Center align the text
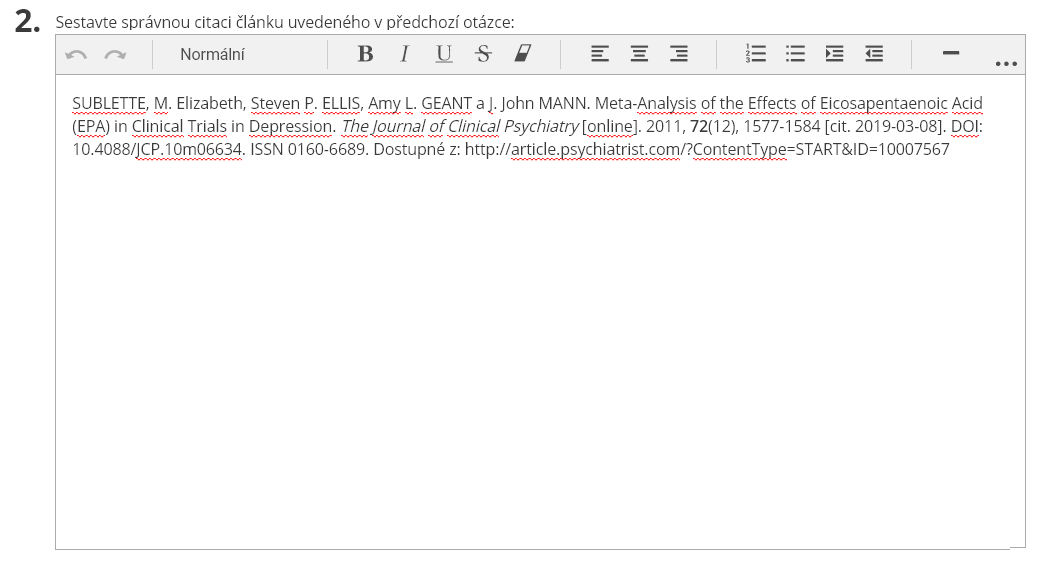 tap(639, 55)
